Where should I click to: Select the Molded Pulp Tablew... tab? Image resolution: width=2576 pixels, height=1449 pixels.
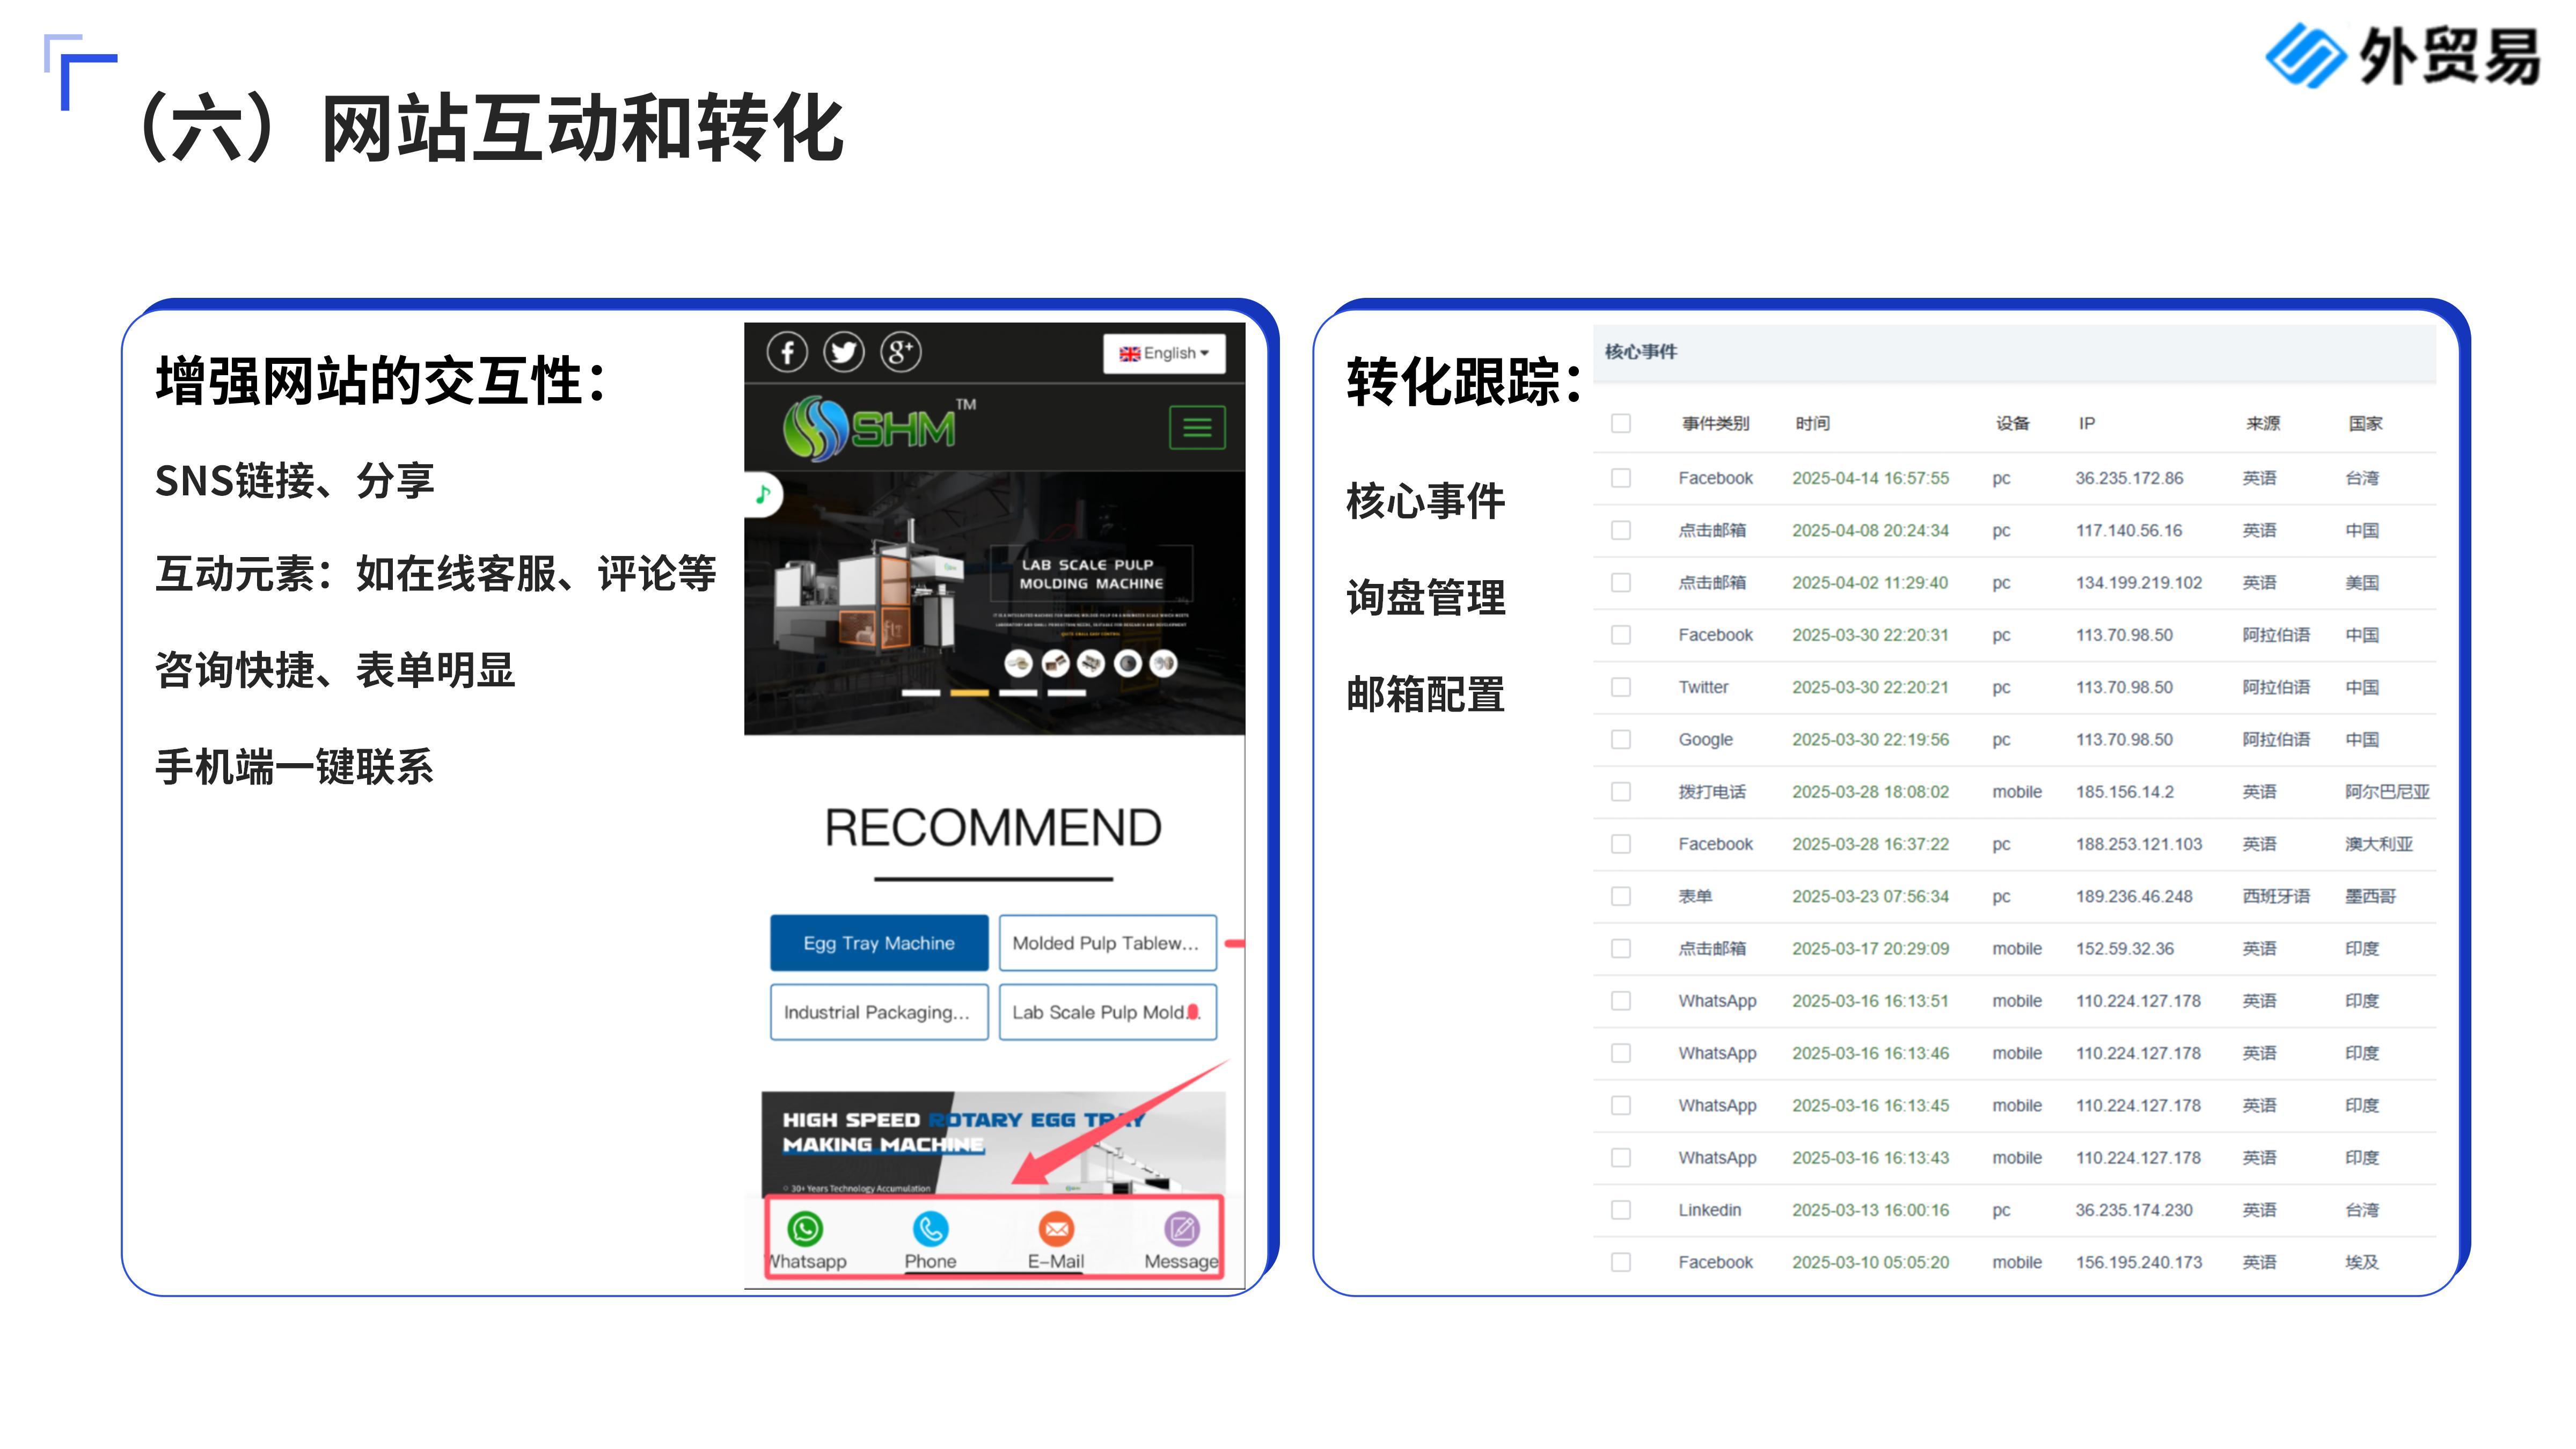(x=1108, y=943)
